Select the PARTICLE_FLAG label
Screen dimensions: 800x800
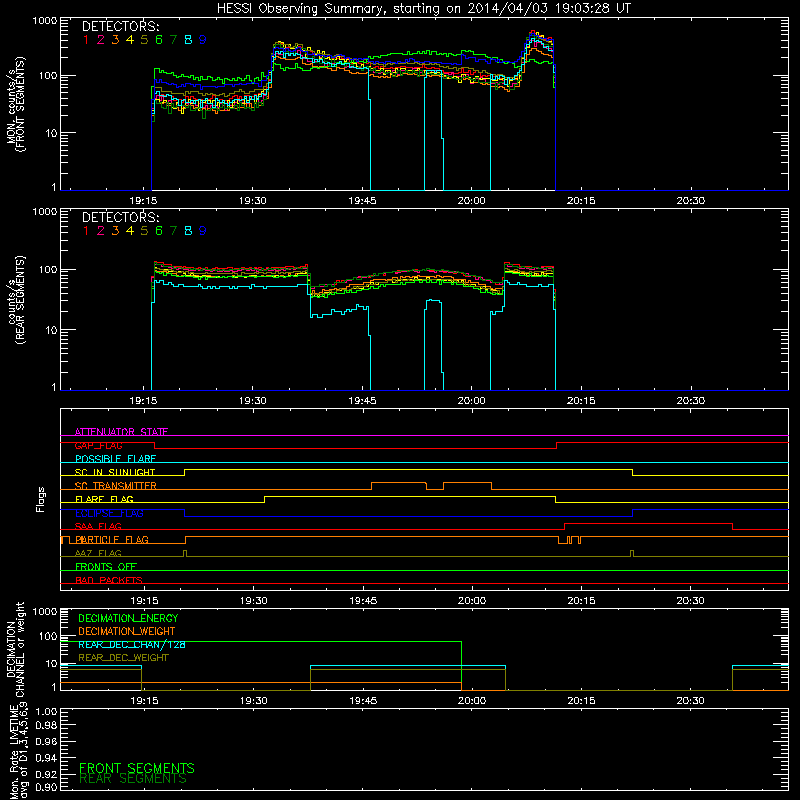(112, 540)
